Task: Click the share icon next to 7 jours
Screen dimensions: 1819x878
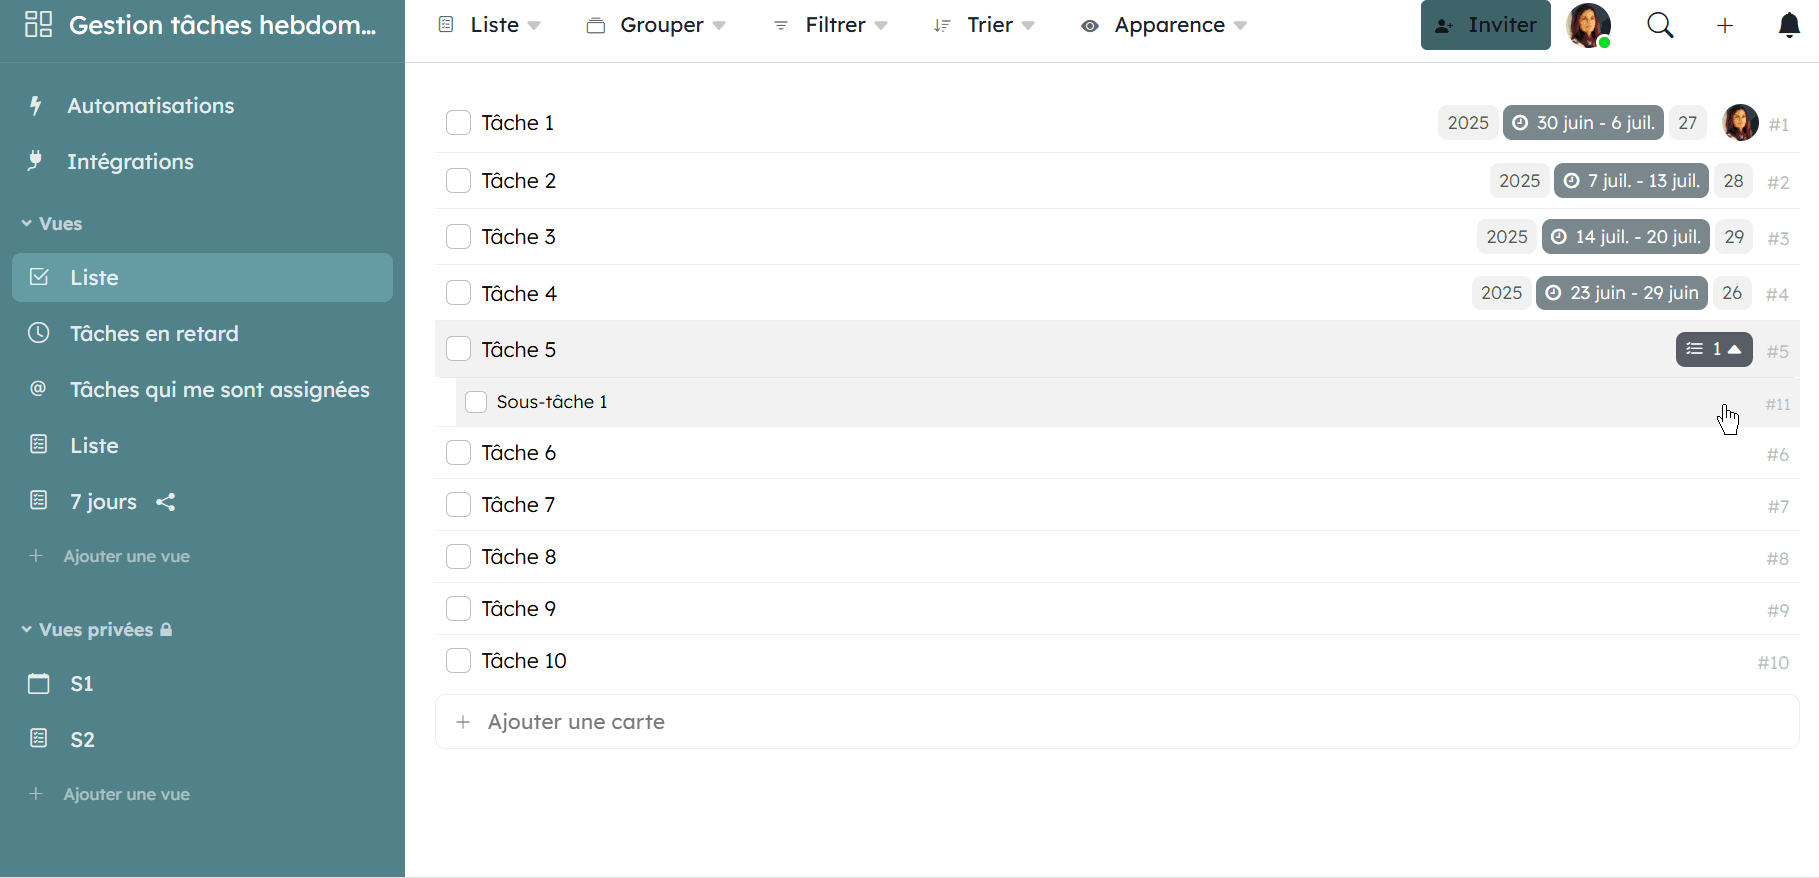Action: 166,502
